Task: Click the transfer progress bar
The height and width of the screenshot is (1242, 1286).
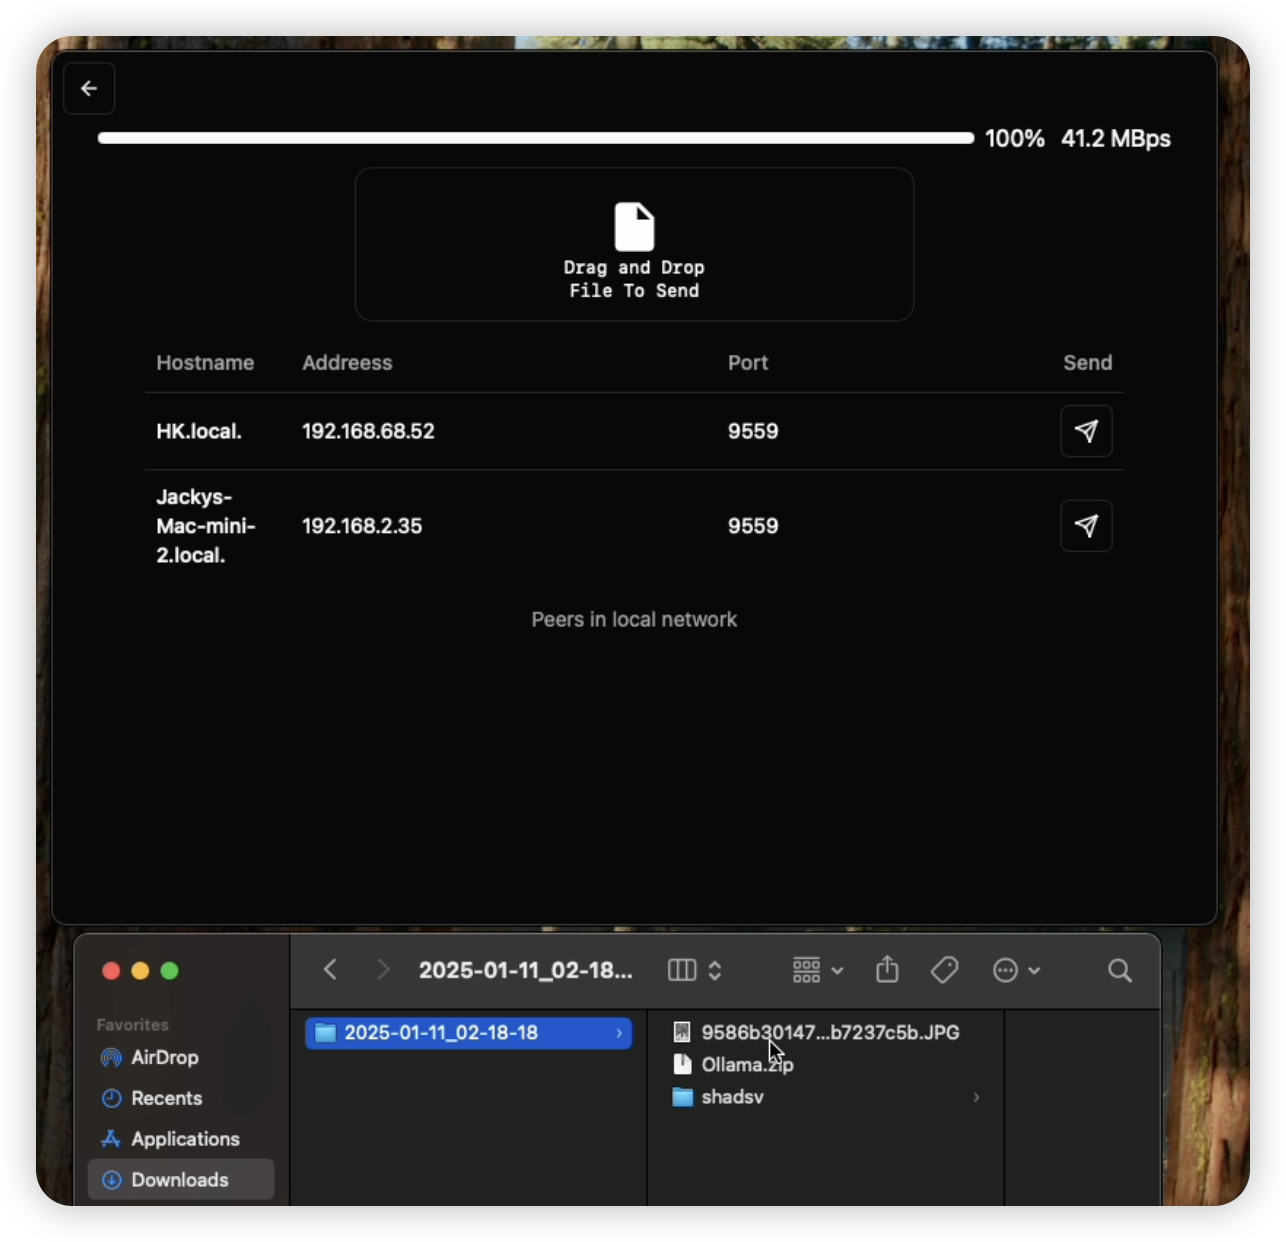Action: pyautogui.click(x=535, y=139)
